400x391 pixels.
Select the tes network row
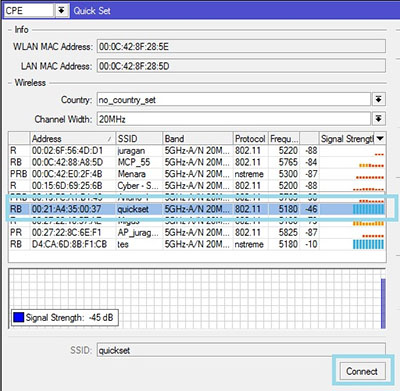click(x=197, y=244)
